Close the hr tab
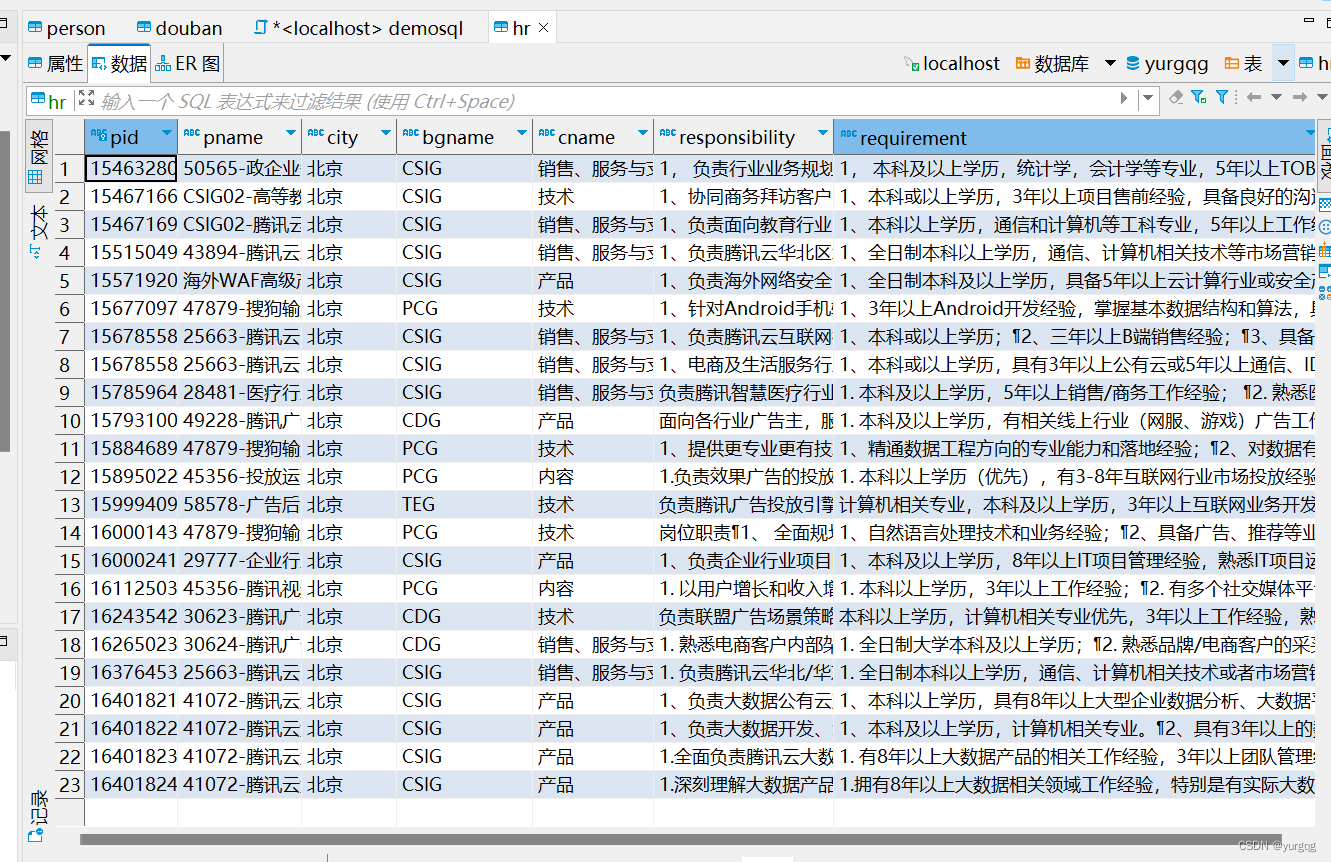 point(543,28)
